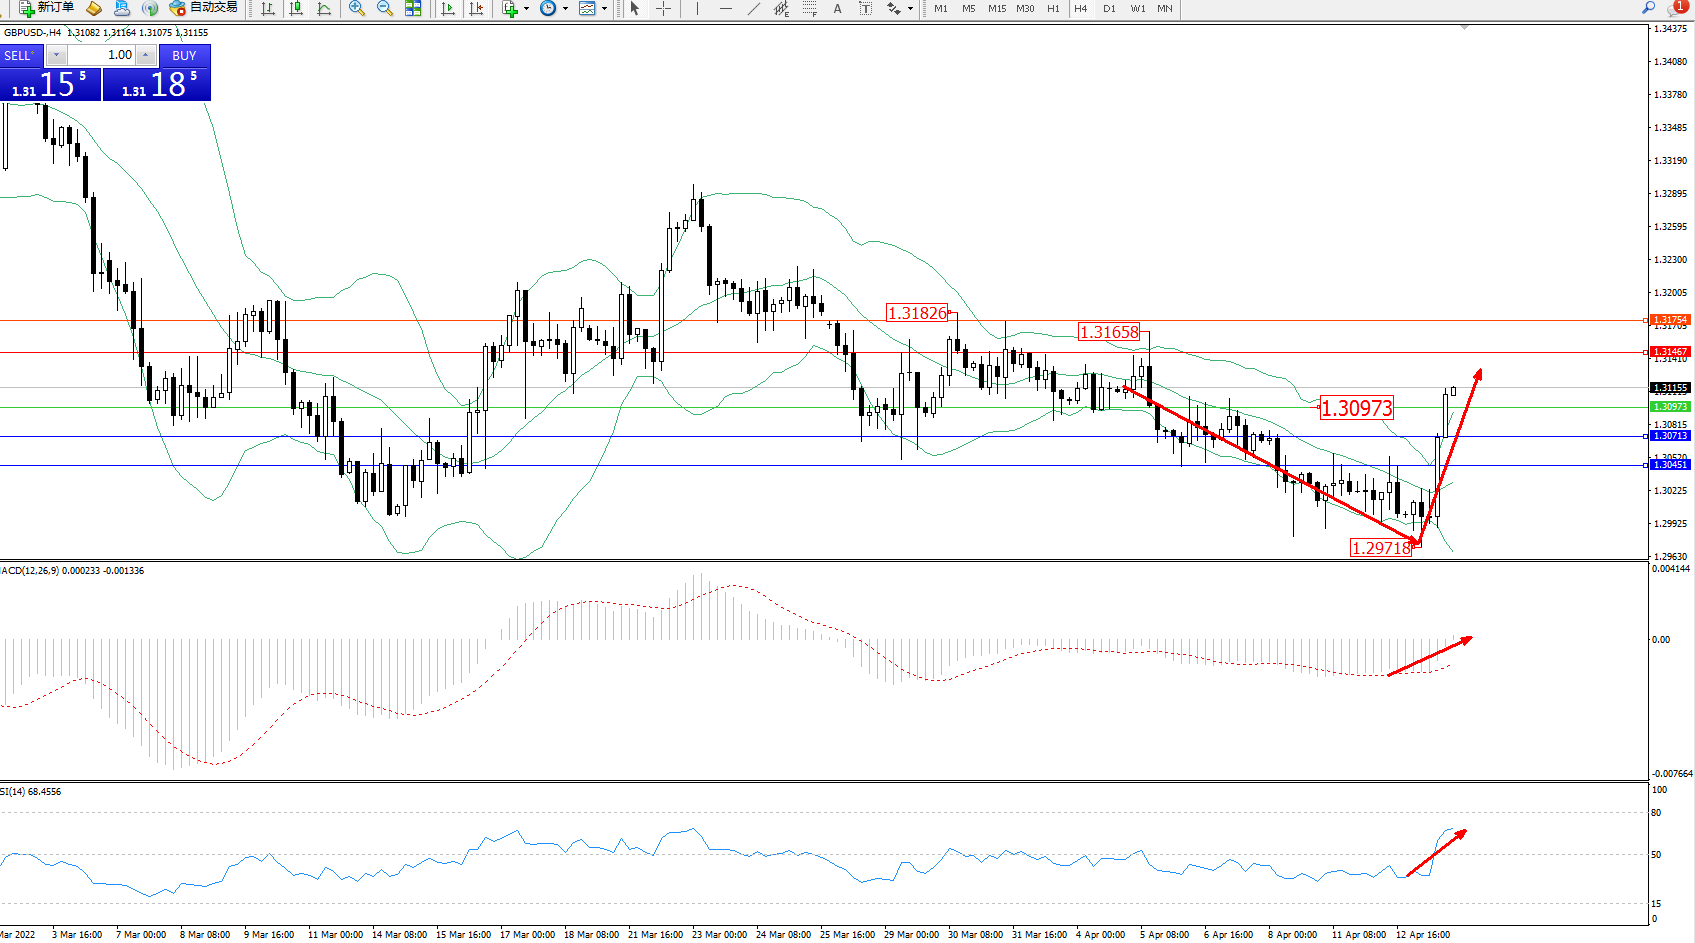This screenshot has height=943, width=1695.
Task: Toggle AutoTrading (自动交易) on or off
Action: [203, 8]
